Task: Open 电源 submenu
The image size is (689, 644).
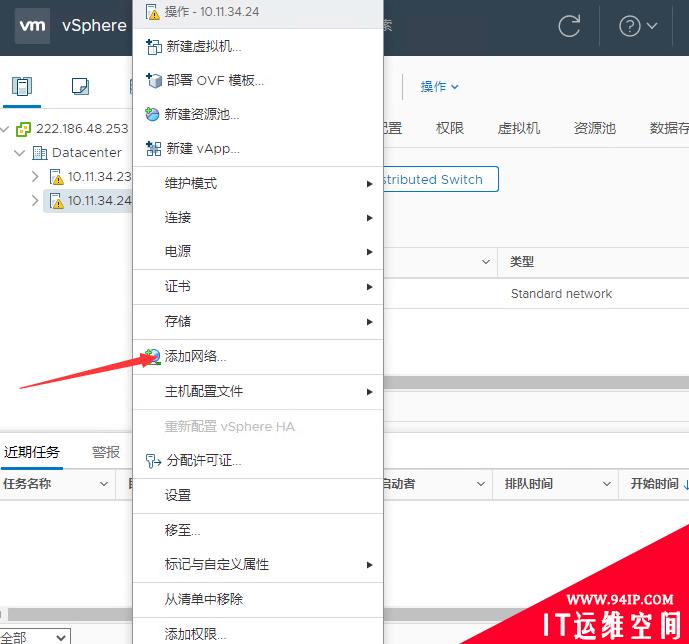Action: click(258, 252)
